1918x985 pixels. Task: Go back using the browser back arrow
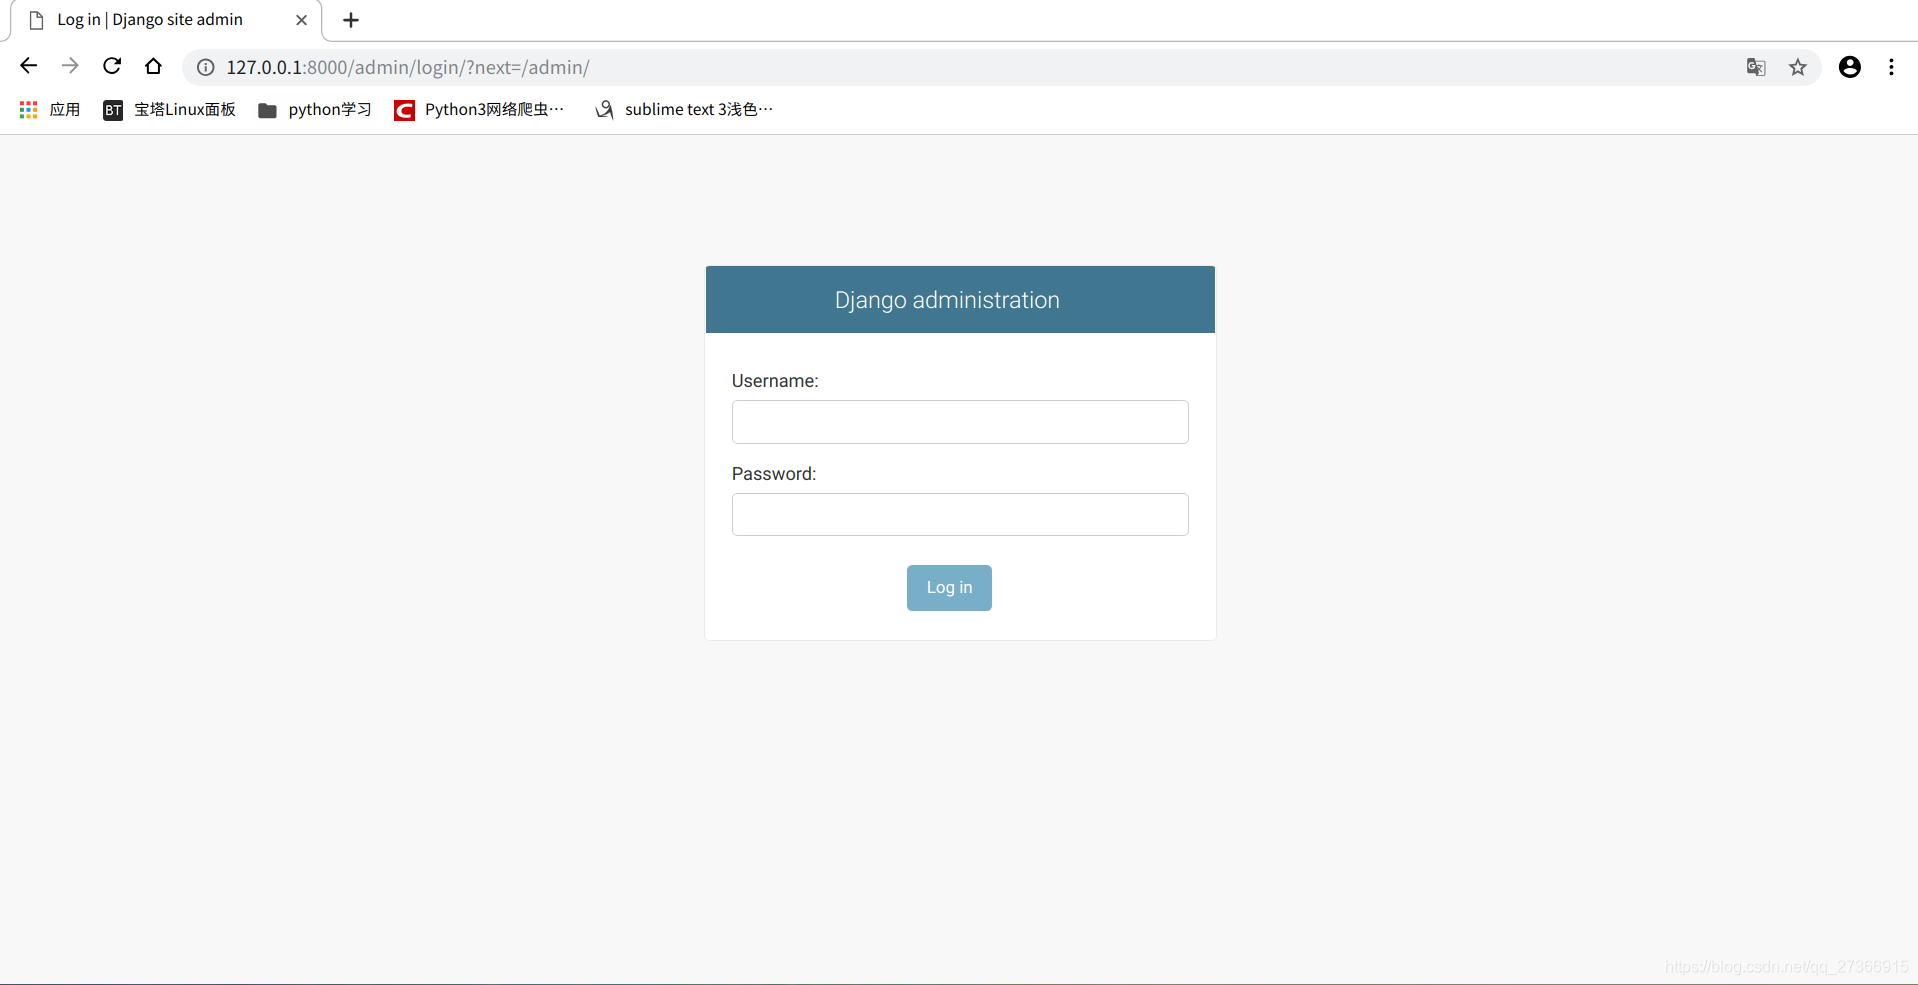(28, 66)
